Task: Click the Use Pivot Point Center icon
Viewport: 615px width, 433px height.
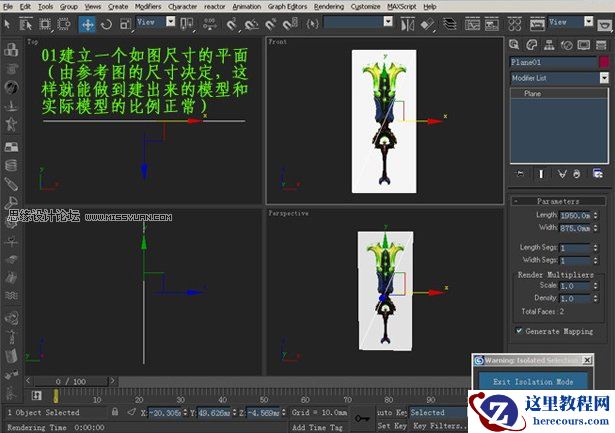Action: point(187,24)
